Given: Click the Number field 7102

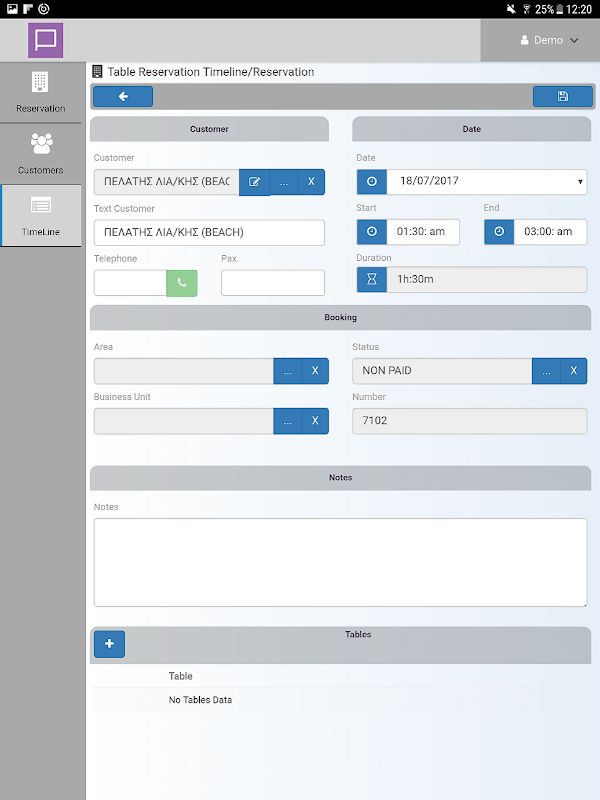Looking at the screenshot, I should click(x=469, y=421).
